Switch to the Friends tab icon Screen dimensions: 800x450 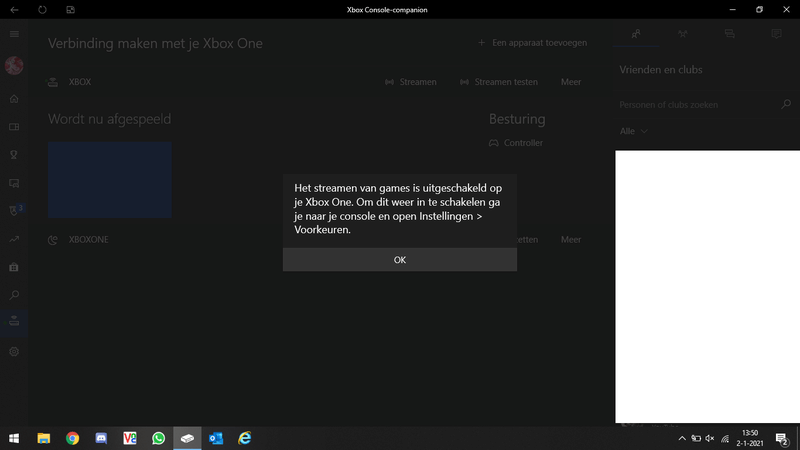[x=636, y=34]
